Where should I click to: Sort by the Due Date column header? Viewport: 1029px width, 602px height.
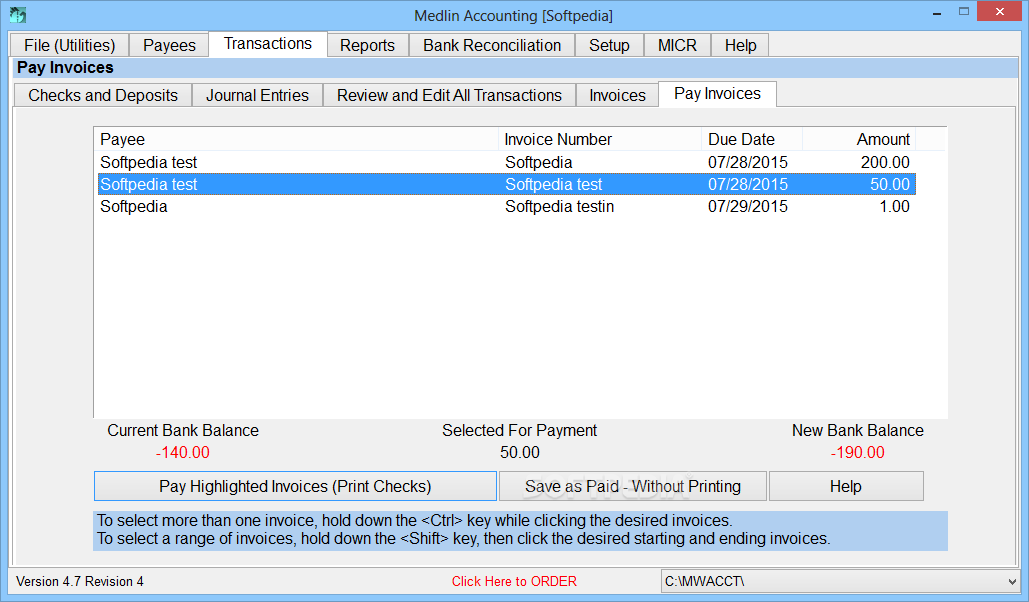pyautogui.click(x=752, y=139)
